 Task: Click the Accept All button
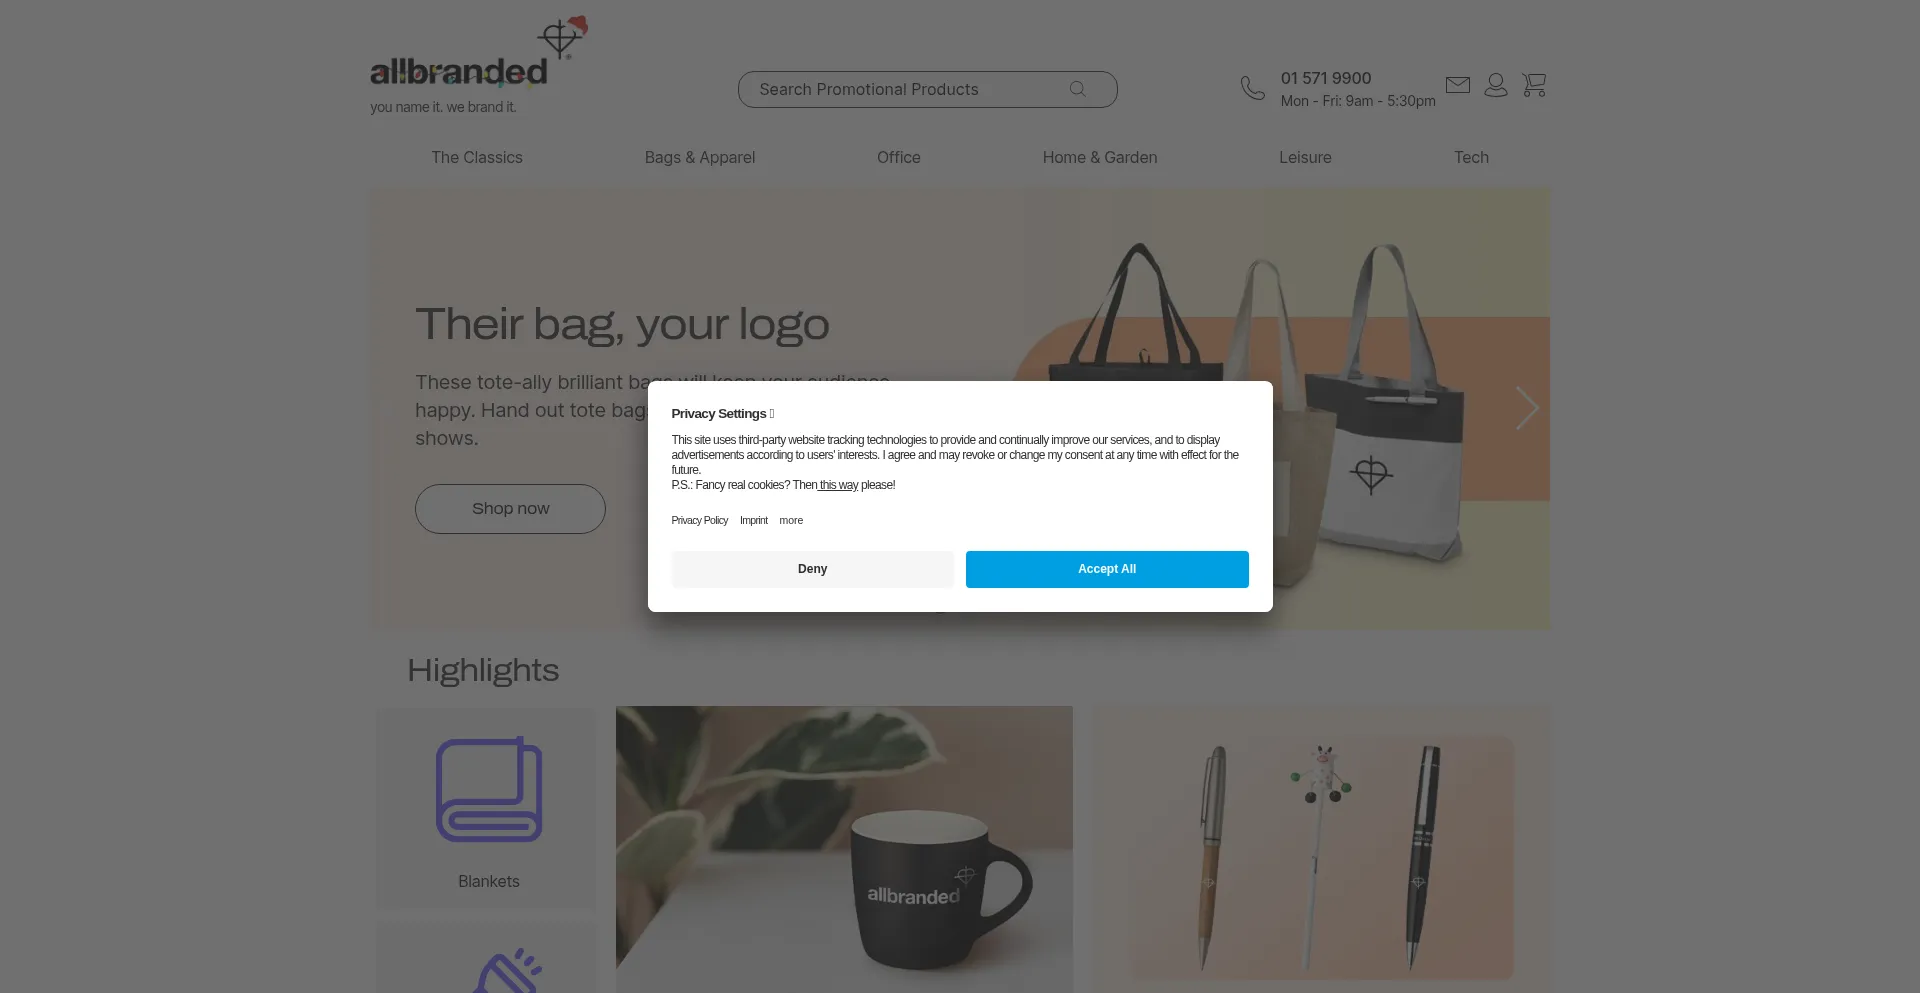pos(1107,569)
